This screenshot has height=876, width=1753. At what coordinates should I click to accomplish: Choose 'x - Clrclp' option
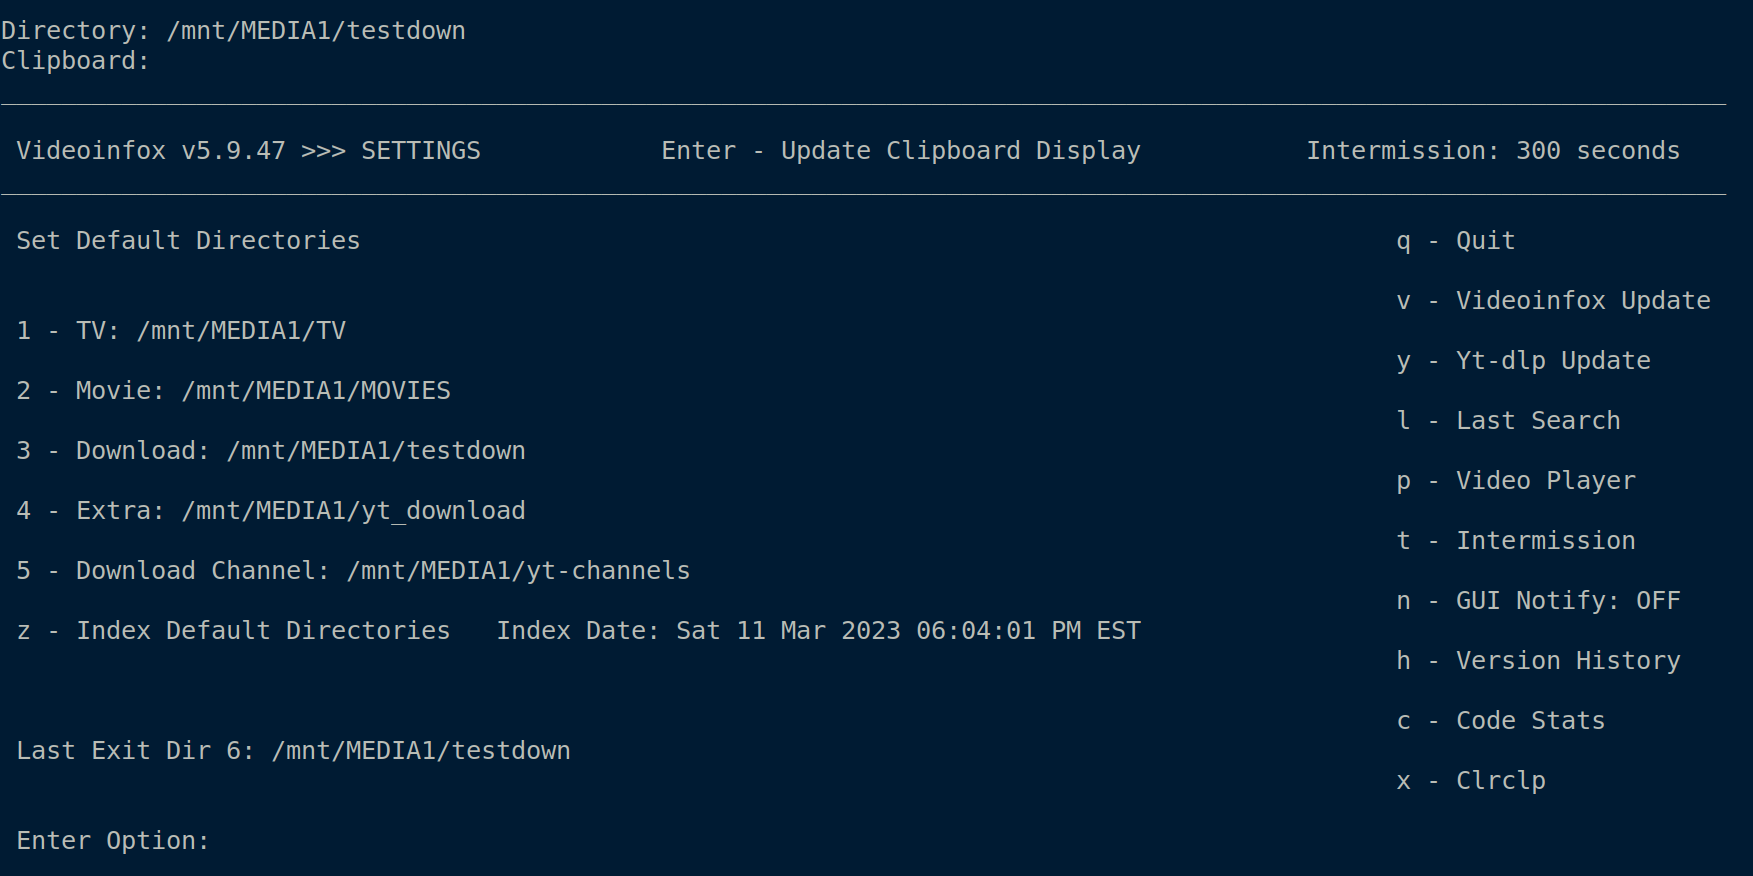point(1471,781)
